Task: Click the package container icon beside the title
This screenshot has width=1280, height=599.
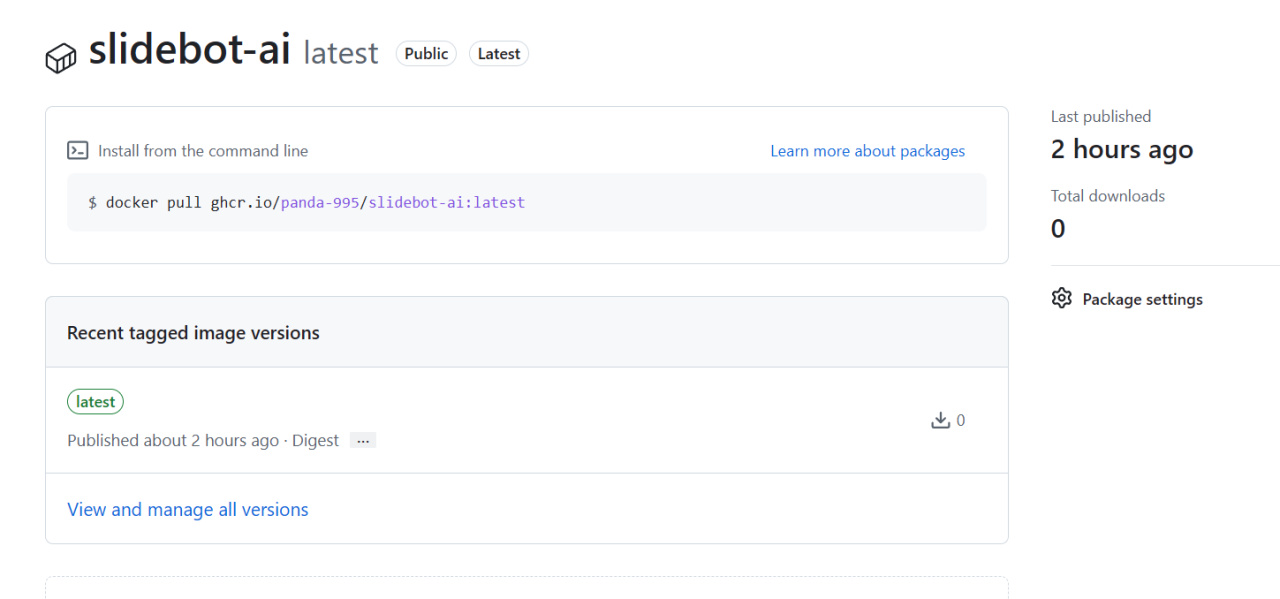Action: coord(61,57)
